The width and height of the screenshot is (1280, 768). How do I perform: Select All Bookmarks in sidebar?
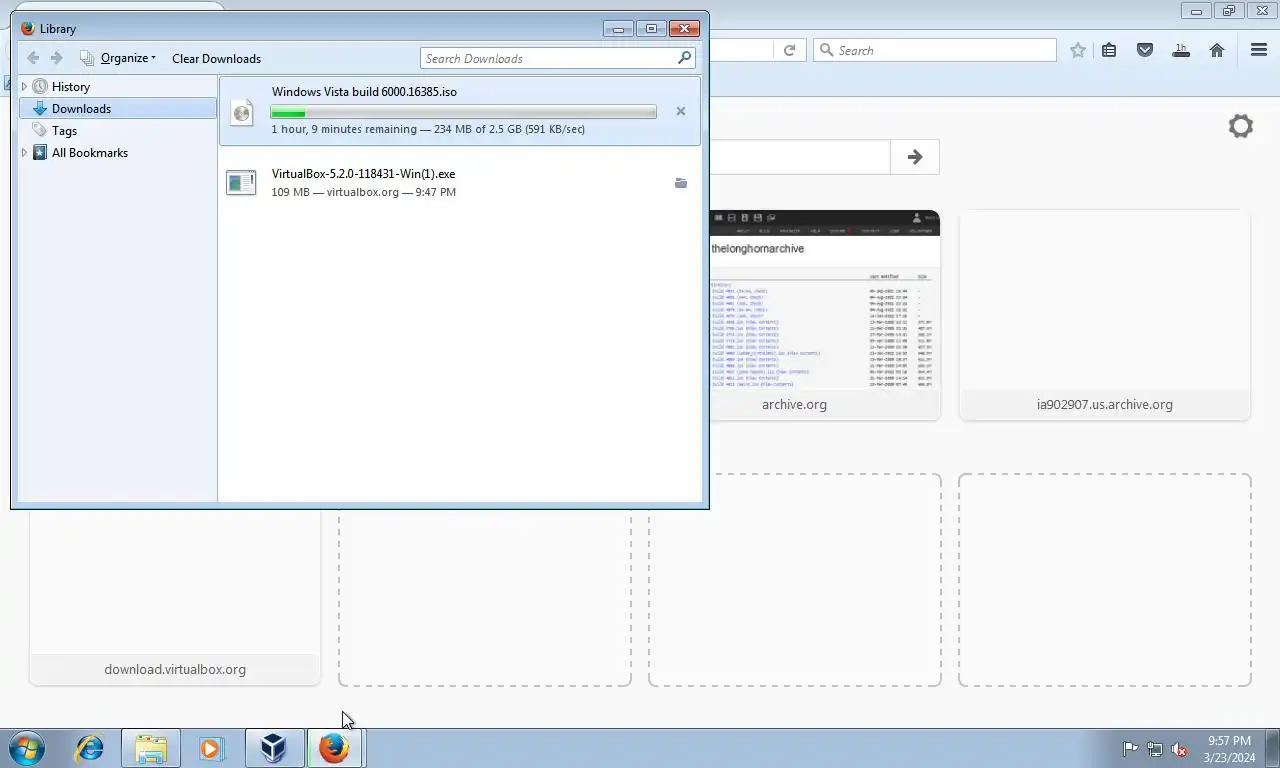tap(89, 153)
